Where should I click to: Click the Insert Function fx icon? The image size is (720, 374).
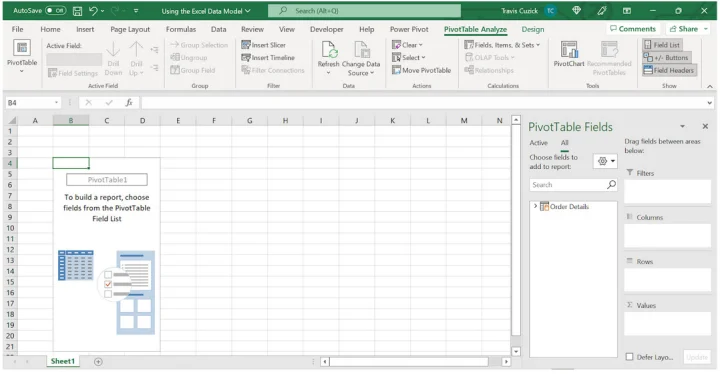pos(129,102)
